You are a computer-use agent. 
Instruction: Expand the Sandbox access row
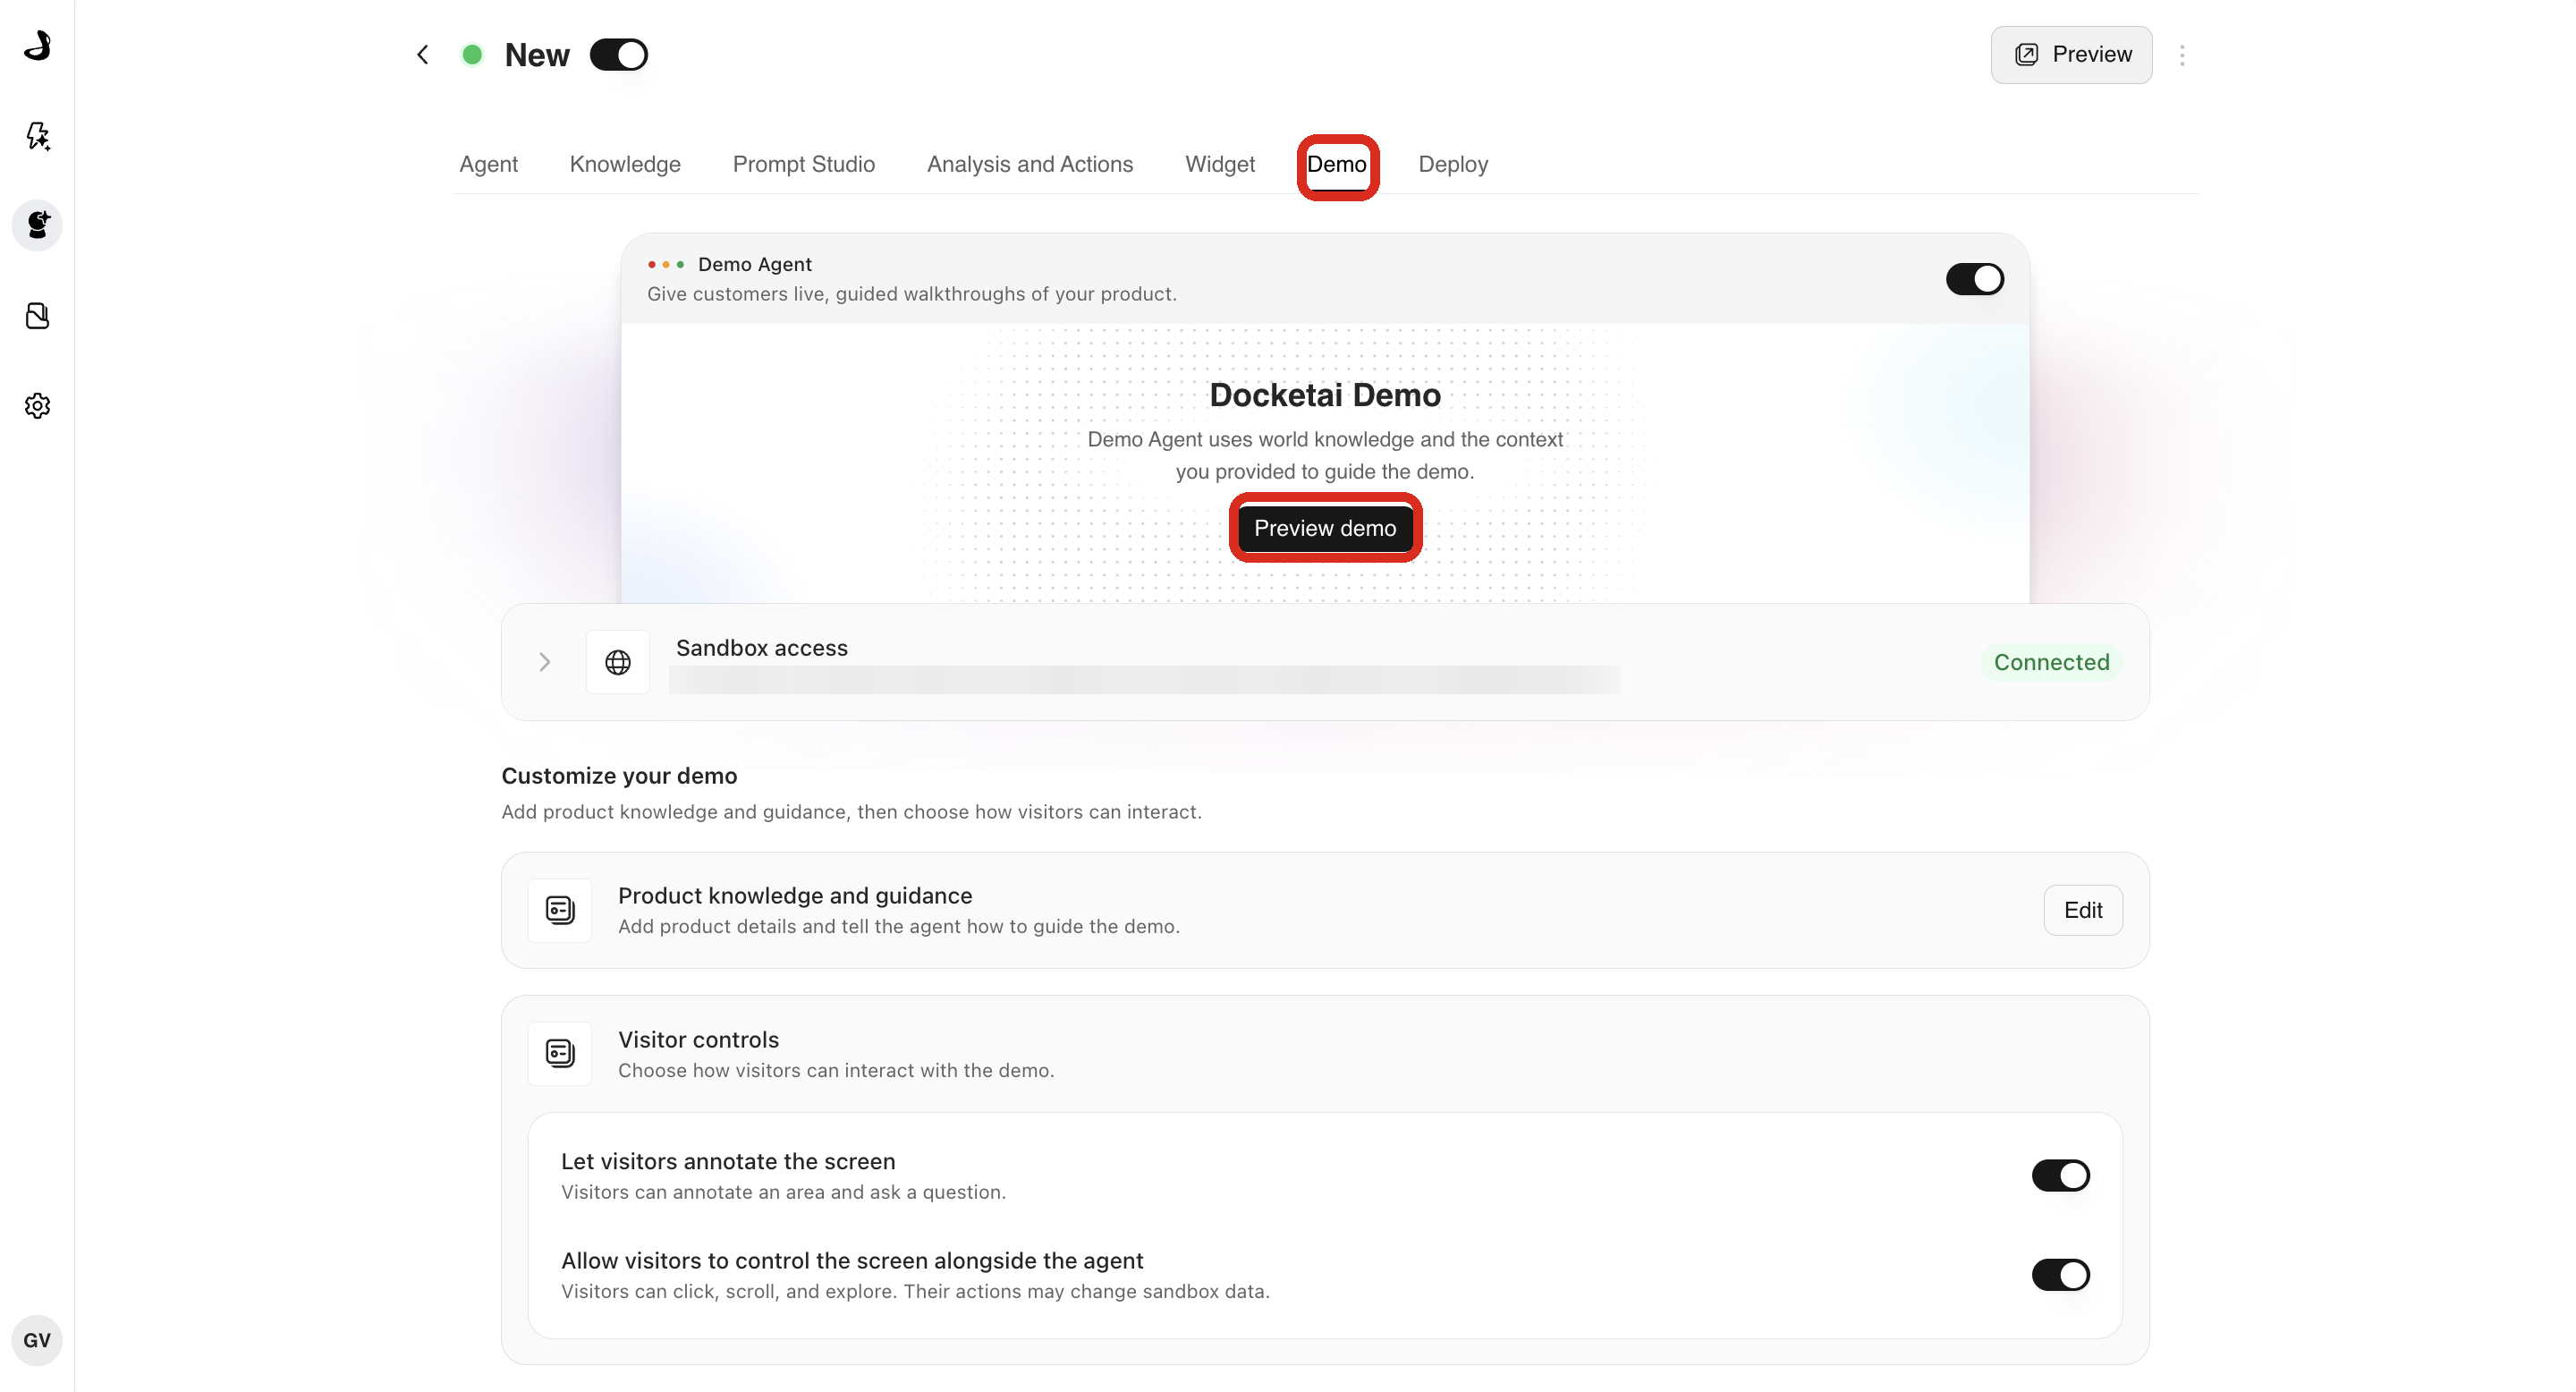[x=545, y=662]
